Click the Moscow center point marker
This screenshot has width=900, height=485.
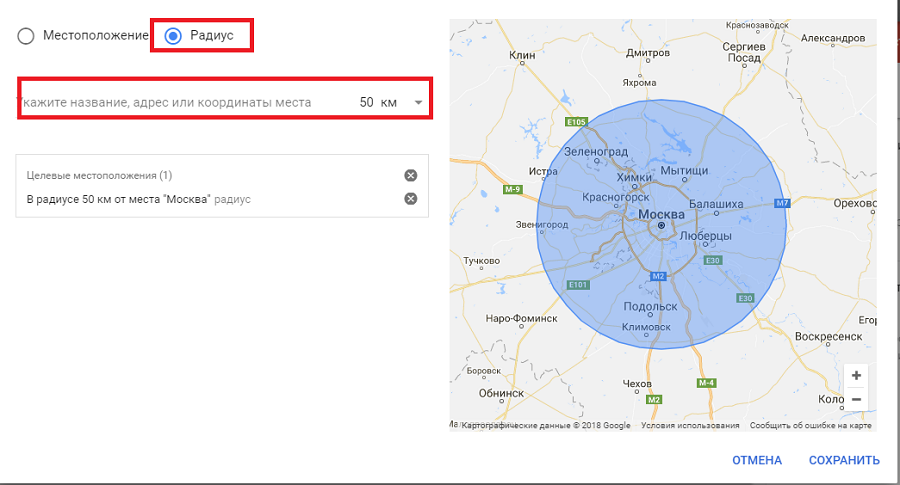point(661,227)
